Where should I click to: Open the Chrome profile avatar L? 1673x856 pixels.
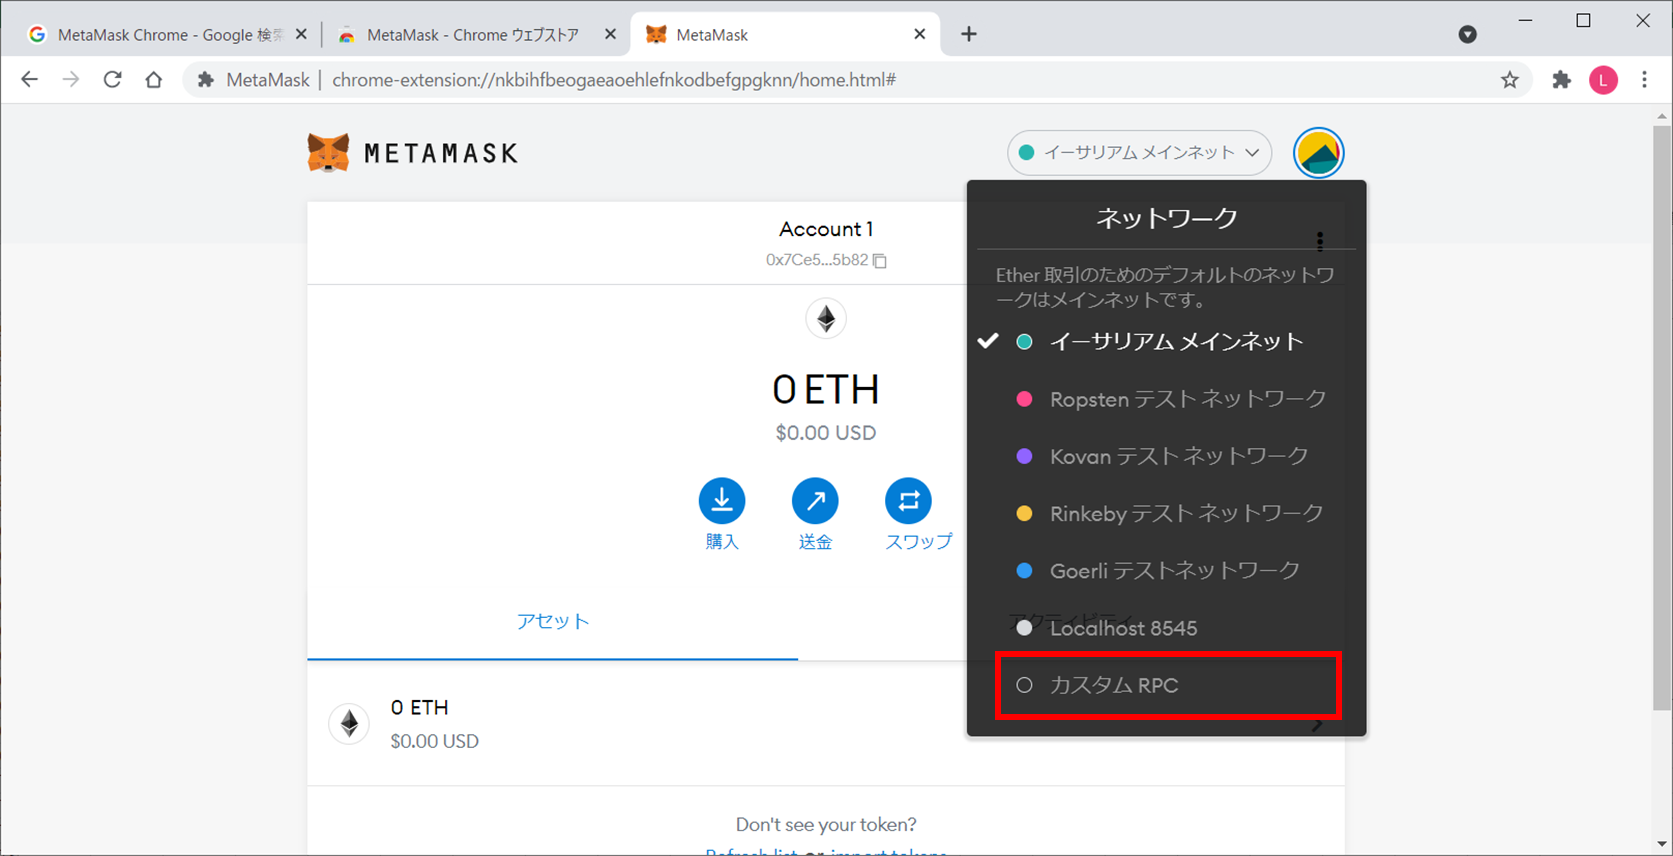[1603, 80]
